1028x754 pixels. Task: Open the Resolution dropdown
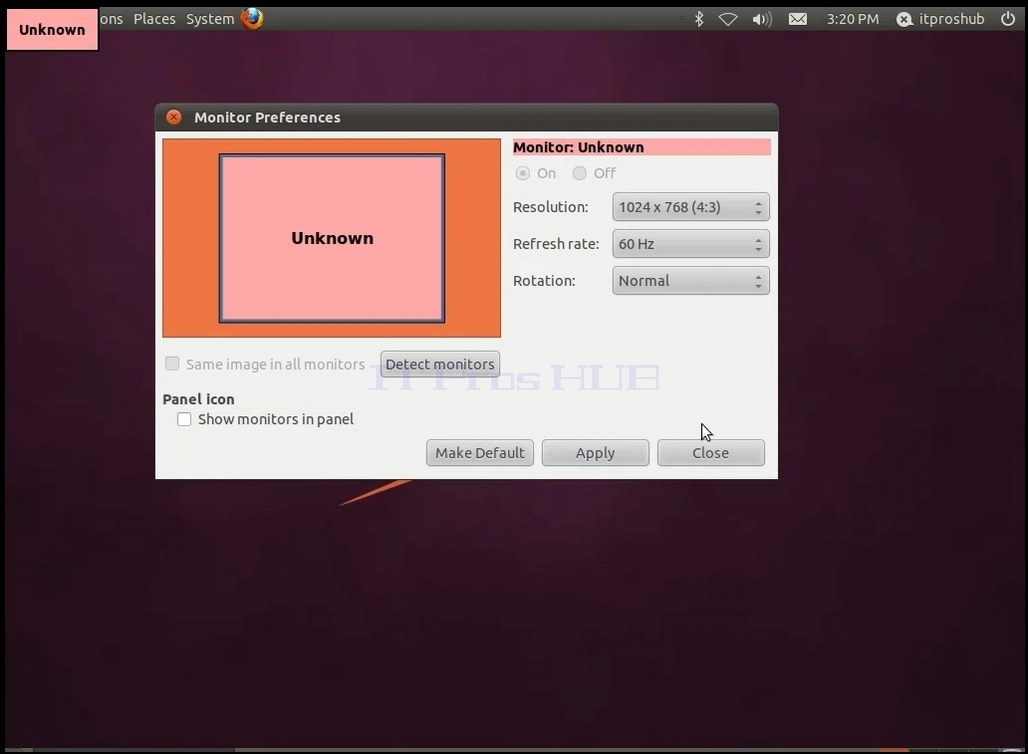click(x=691, y=207)
